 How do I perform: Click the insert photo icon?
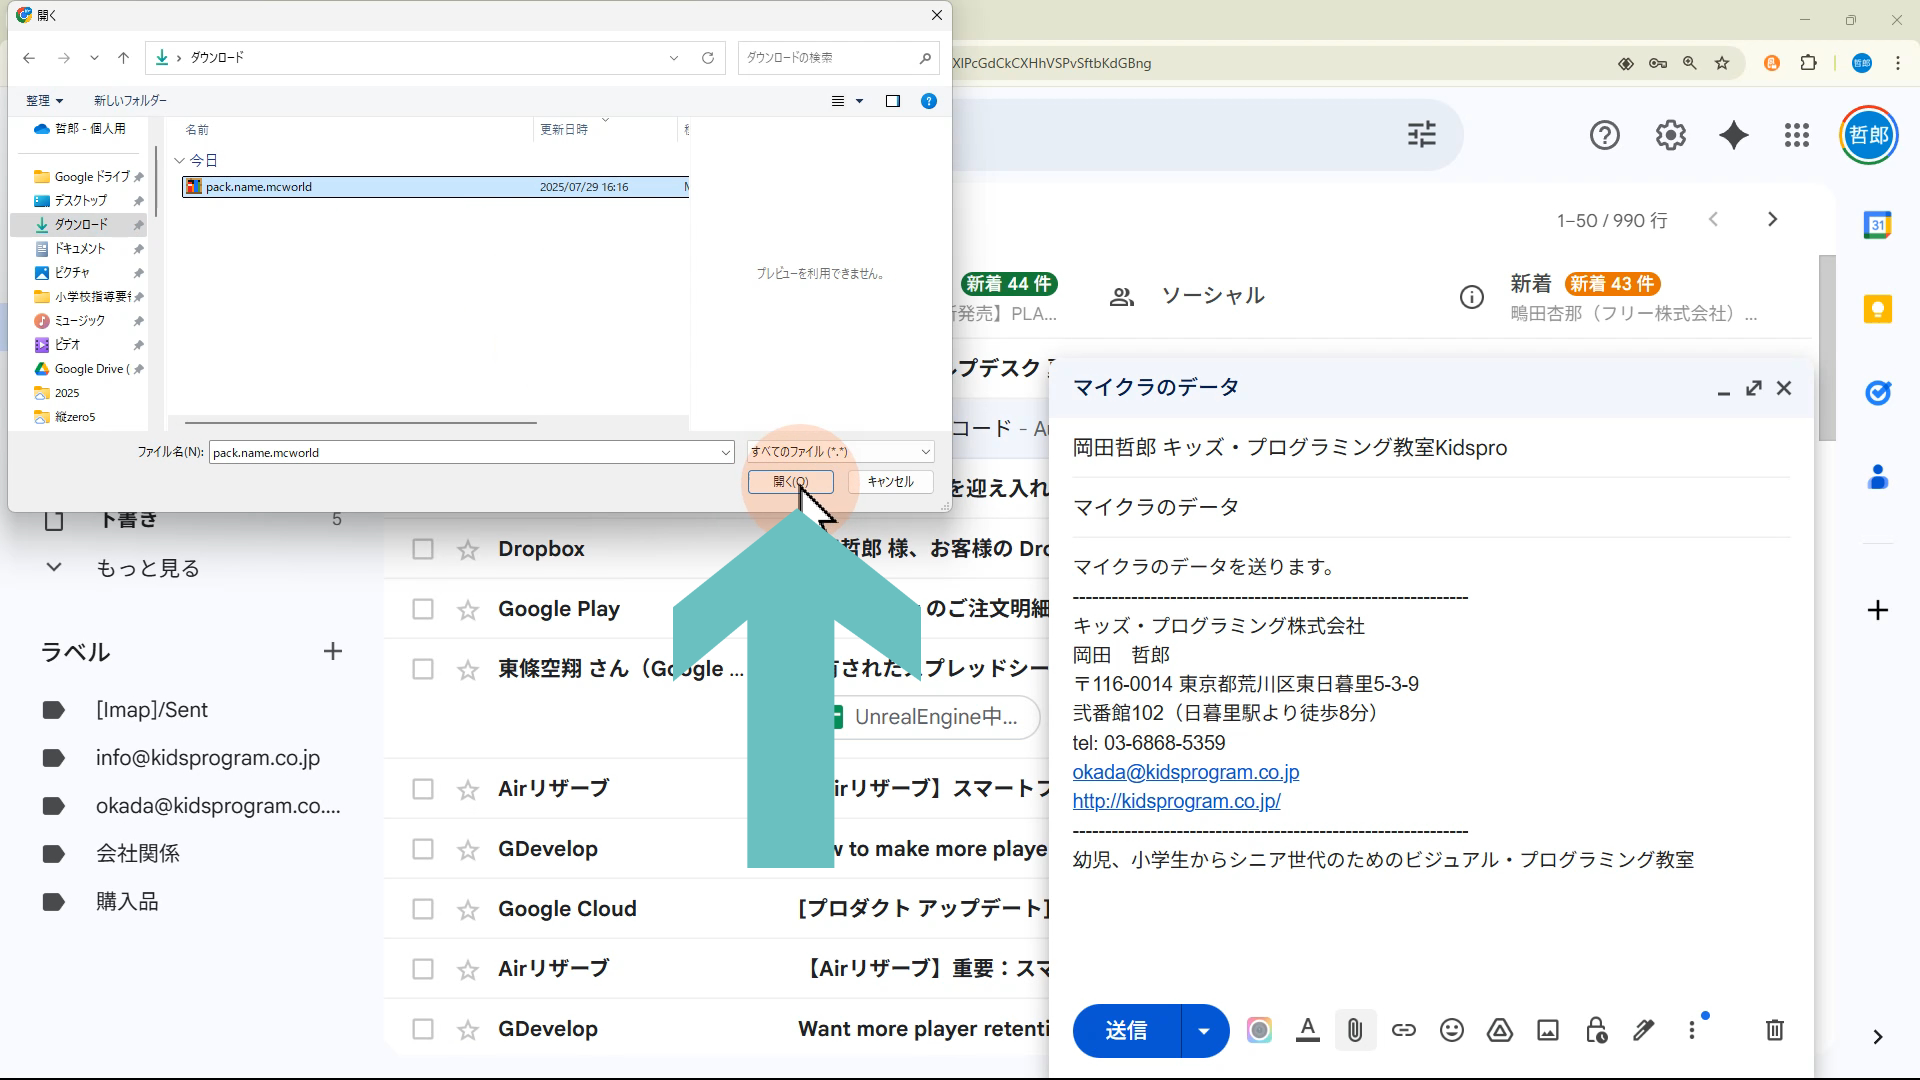[x=1547, y=1030]
